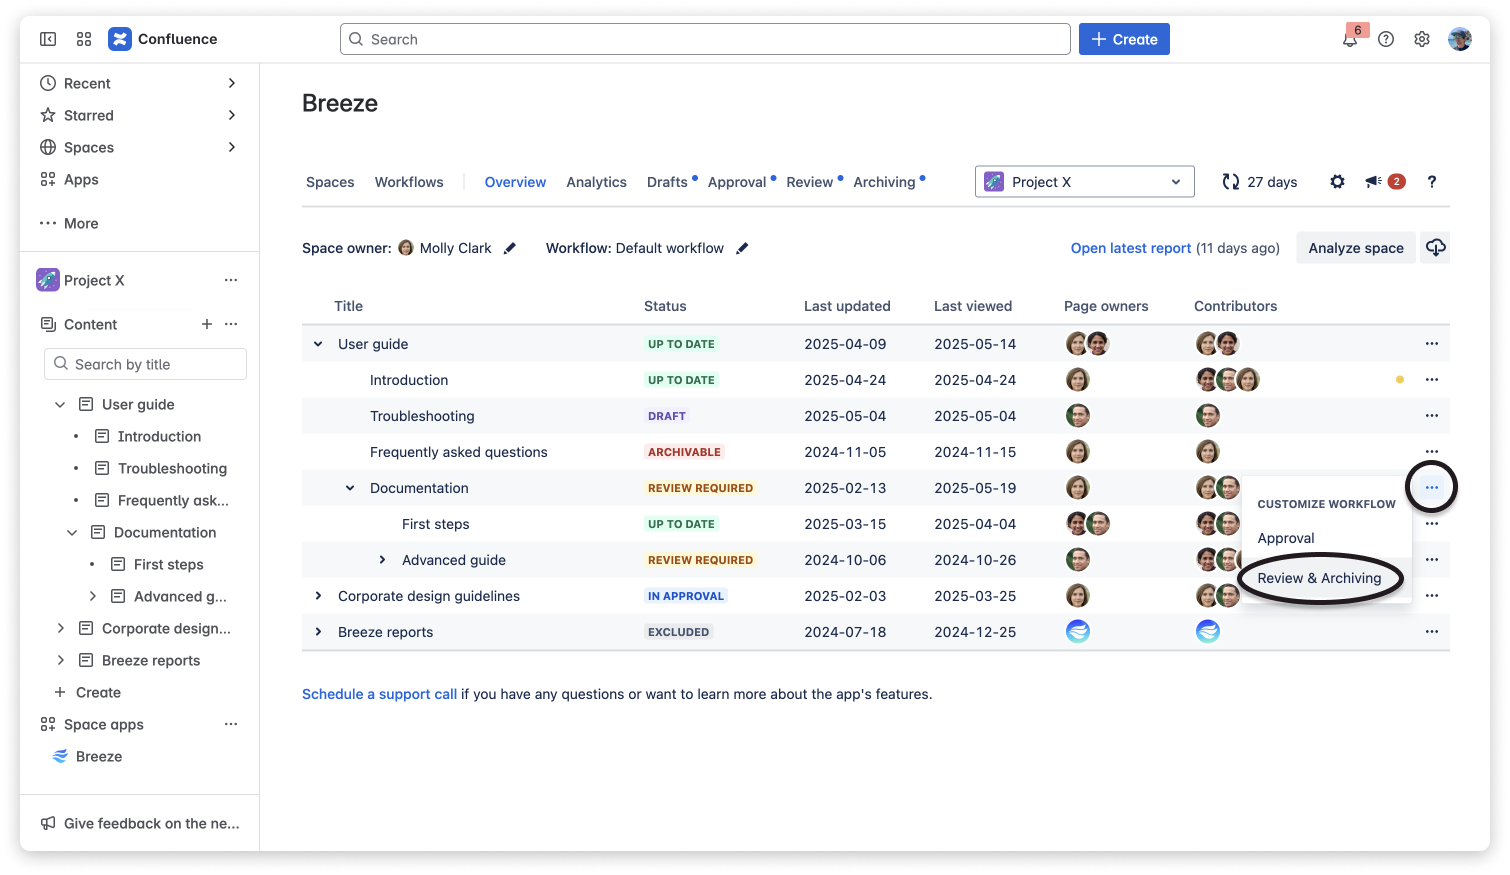The height and width of the screenshot is (875, 1510).
Task: Open actions menu for Documentation row
Action: (1432, 488)
